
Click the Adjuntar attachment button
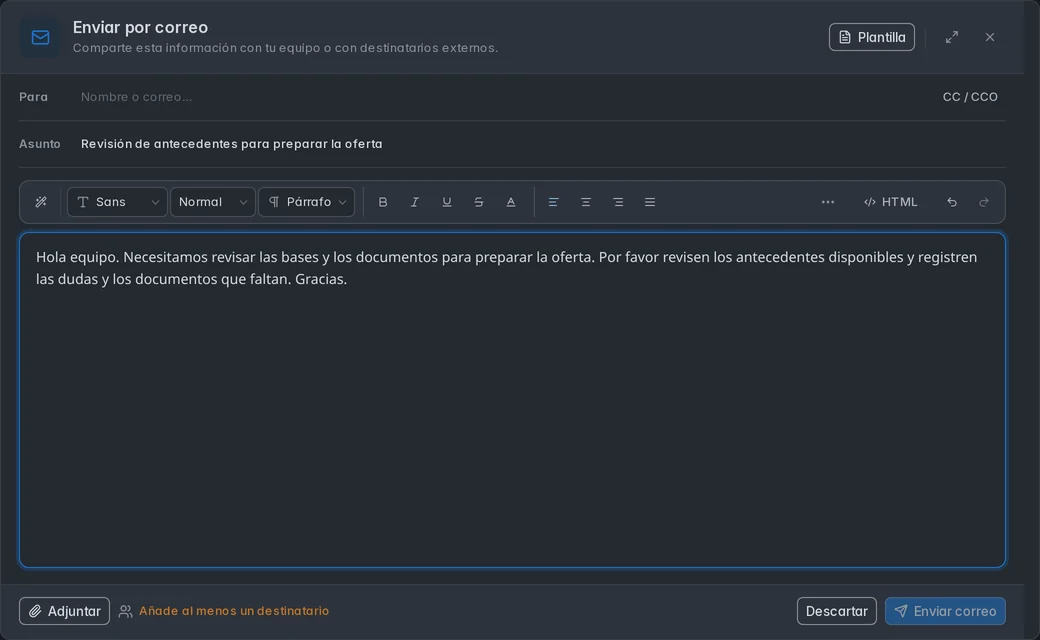pos(64,611)
